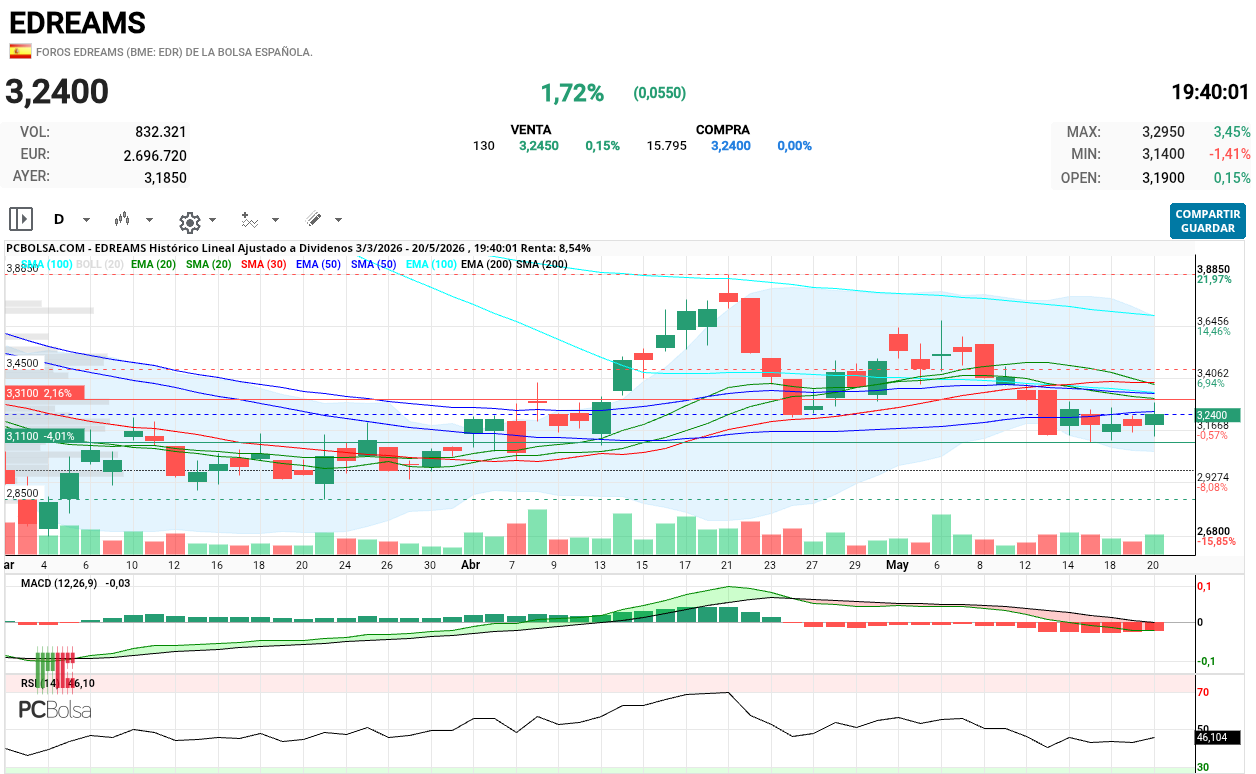Click the MAX value 3,2950
1256x774 pixels.
pyautogui.click(x=1163, y=132)
